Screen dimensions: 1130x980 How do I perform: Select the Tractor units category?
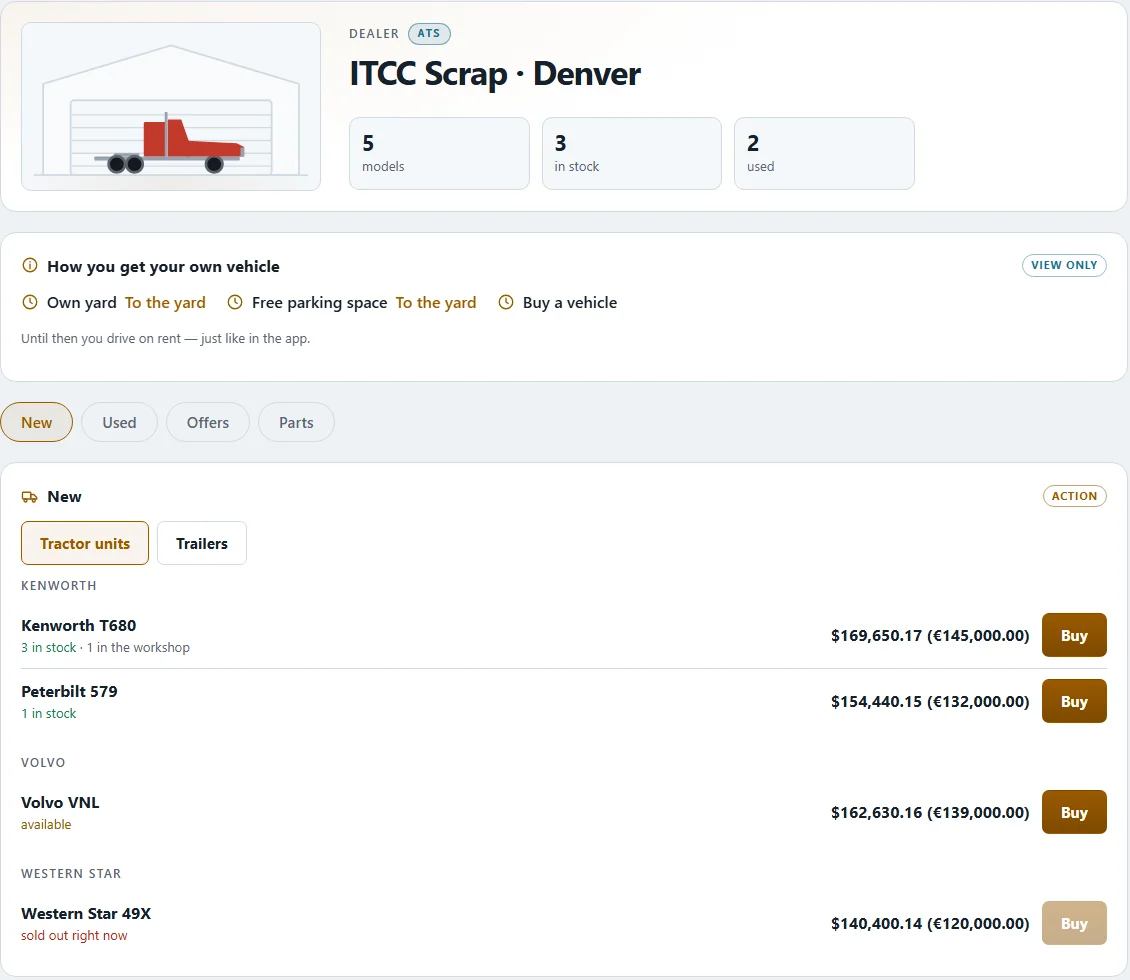click(x=85, y=543)
